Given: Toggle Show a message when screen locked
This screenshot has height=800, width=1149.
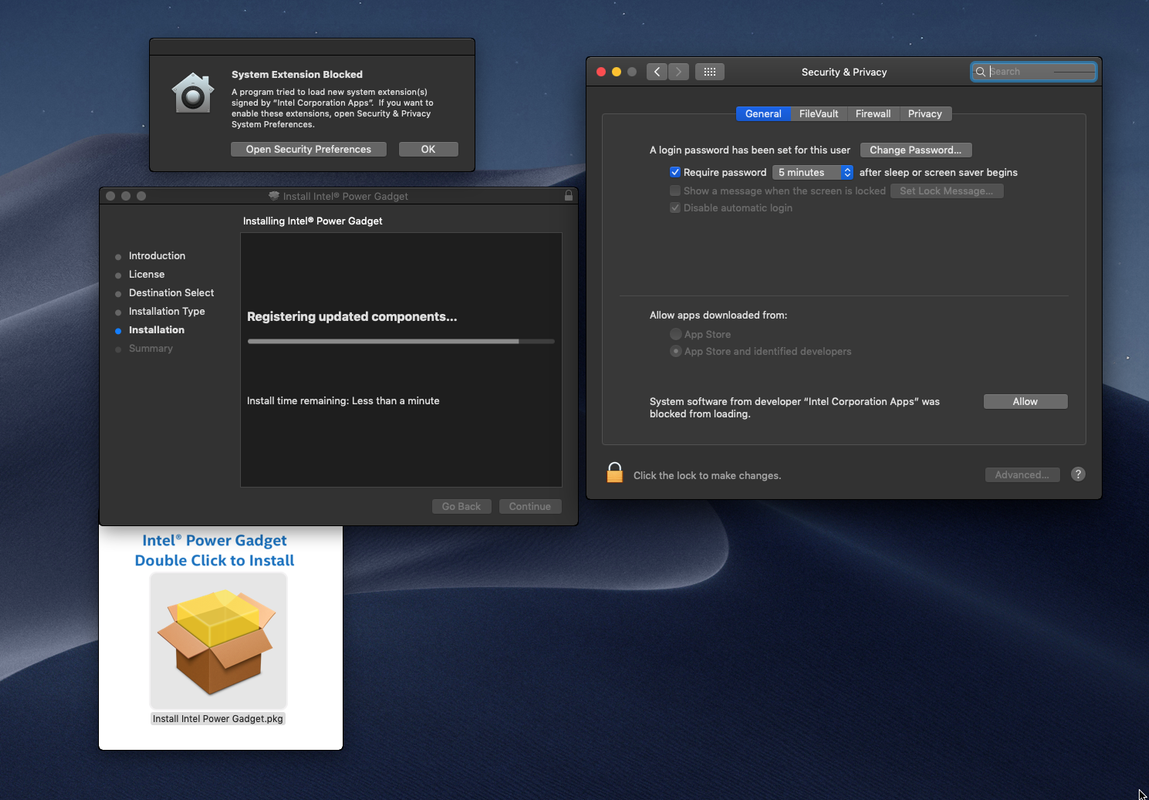Looking at the screenshot, I should tap(675, 190).
